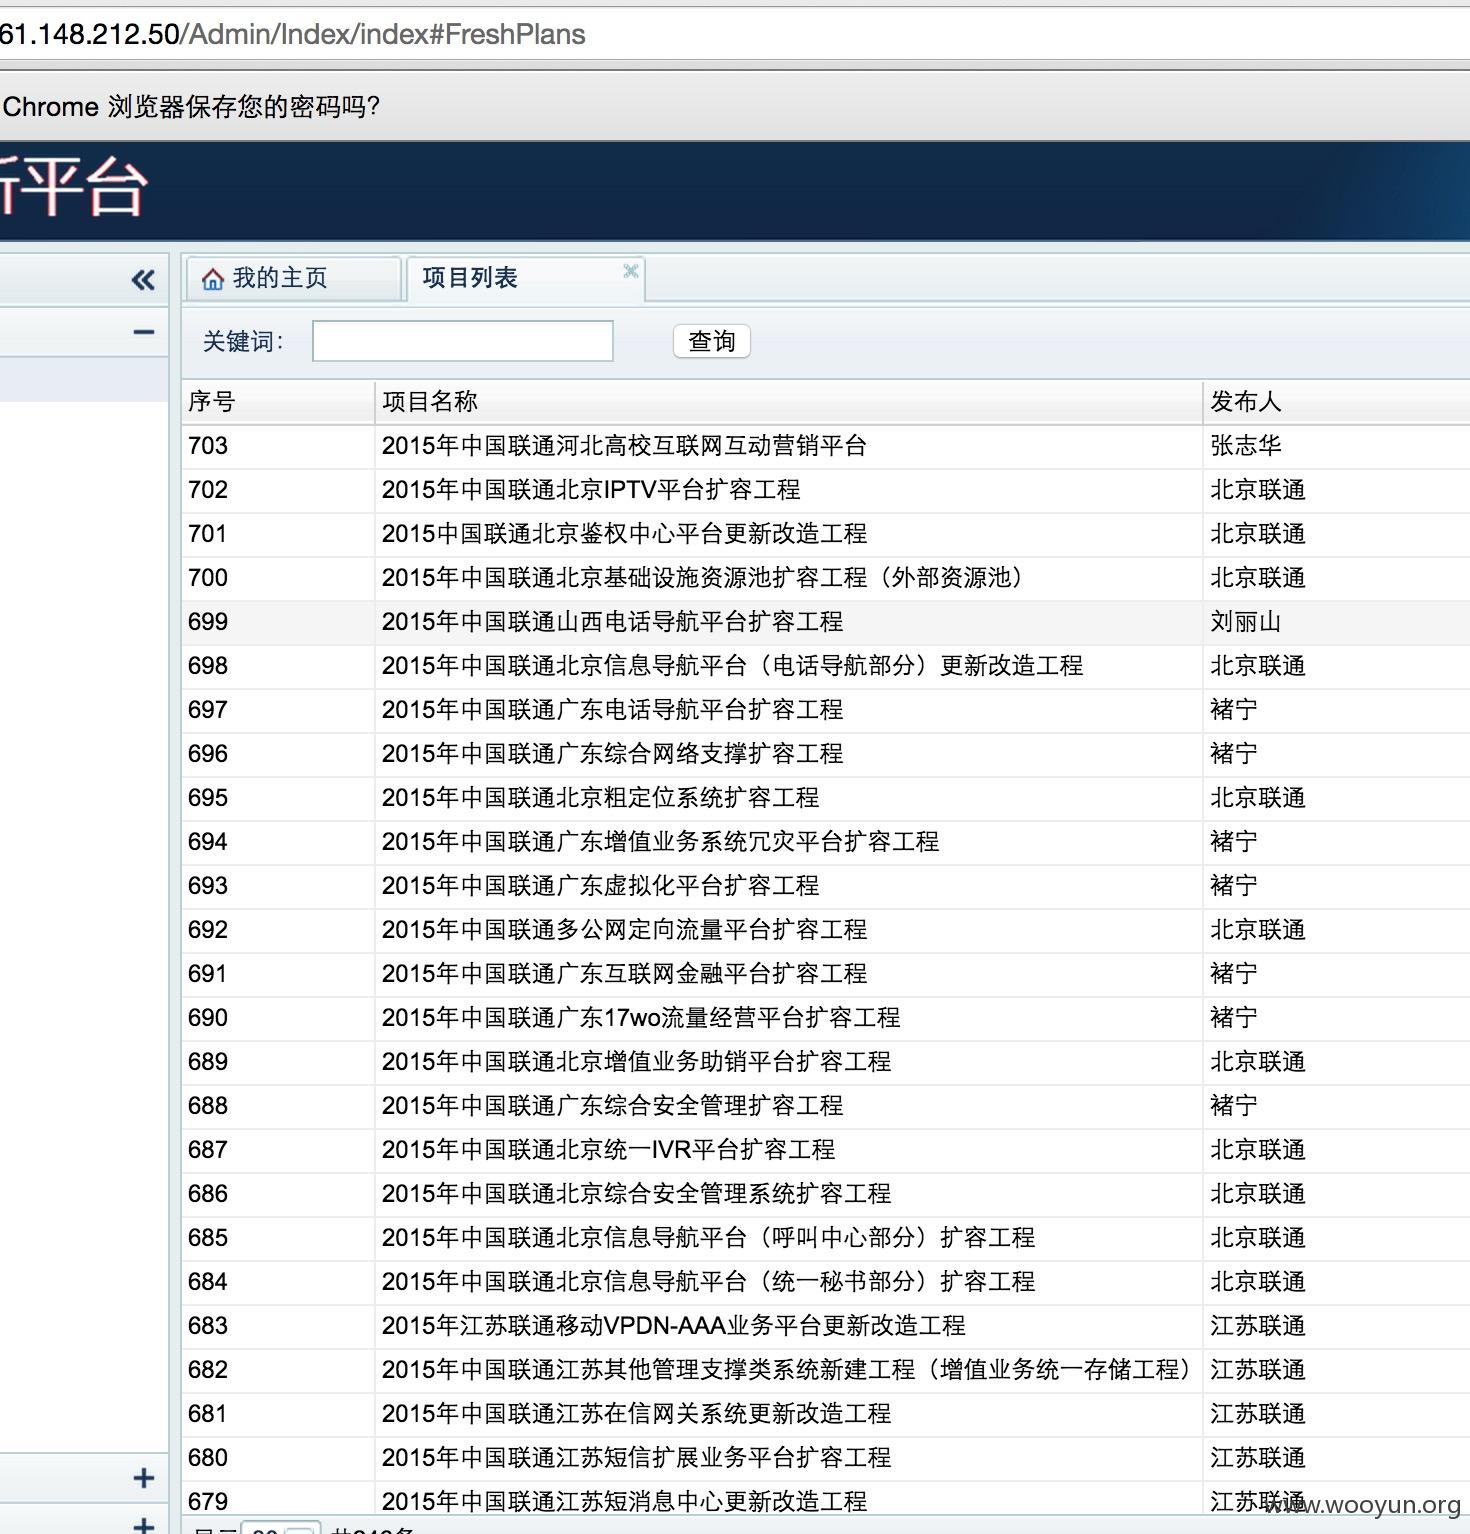
Task: Collapse the sidebar section with minus icon
Action: (x=144, y=332)
